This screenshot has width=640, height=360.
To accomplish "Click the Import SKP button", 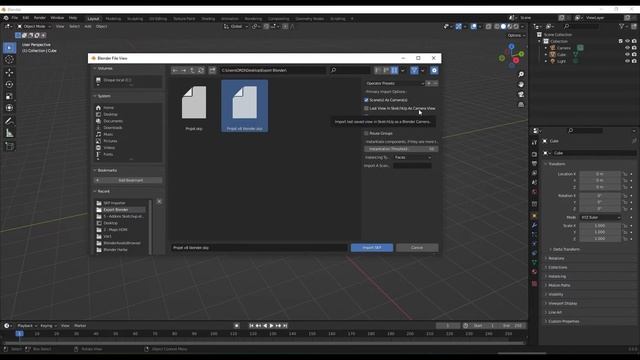I will pos(372,248).
